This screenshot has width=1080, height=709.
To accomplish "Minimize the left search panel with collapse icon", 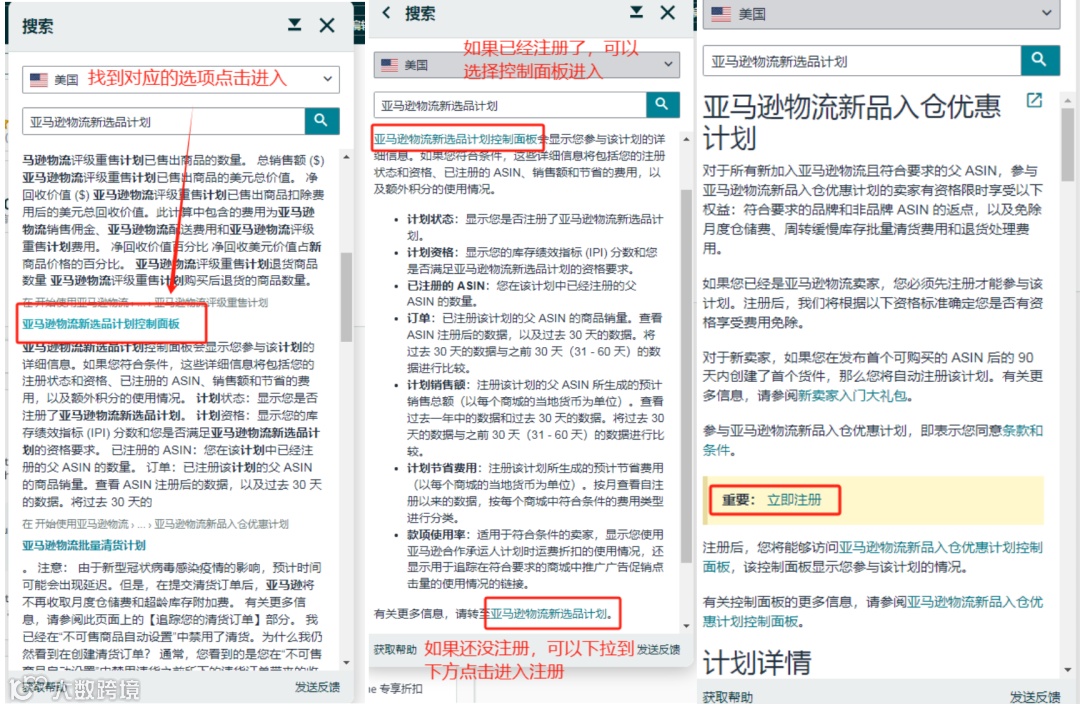I will tap(295, 25).
